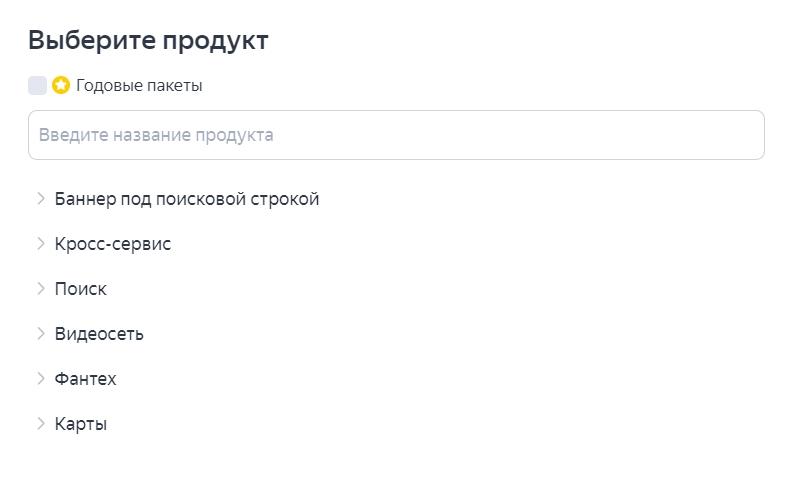Click the word строкой in first category
Image resolution: width=786 pixels, height=480 pixels.
(x=286, y=199)
